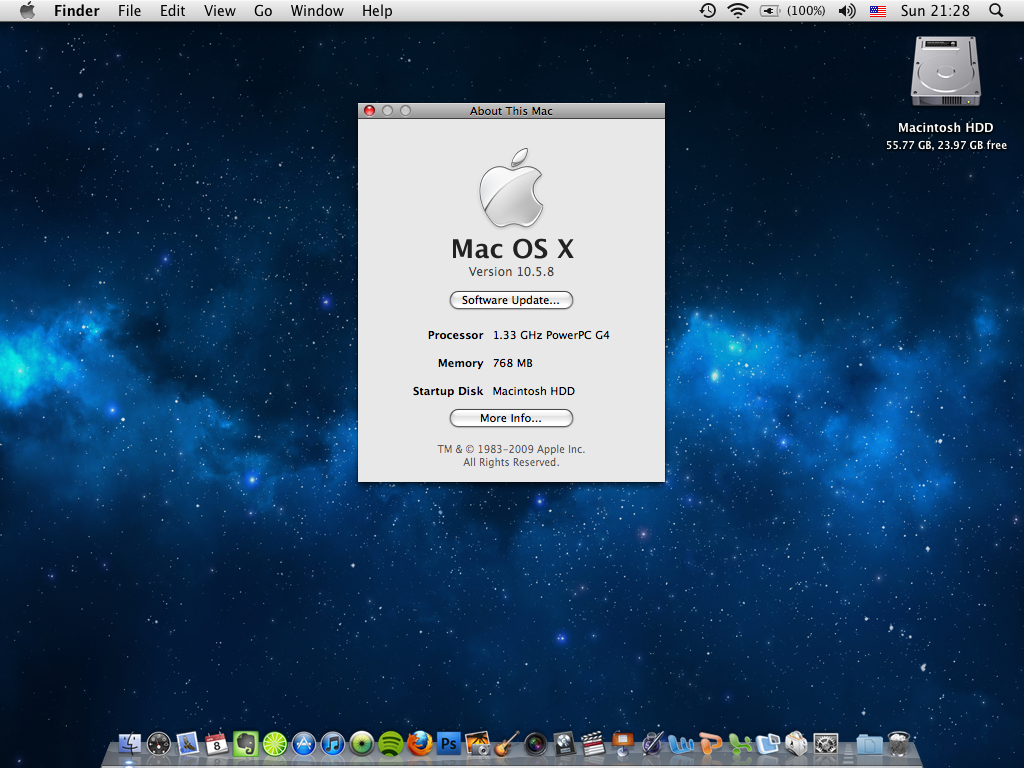Open iPhoto from the Dock
1024x768 pixels.
477,743
